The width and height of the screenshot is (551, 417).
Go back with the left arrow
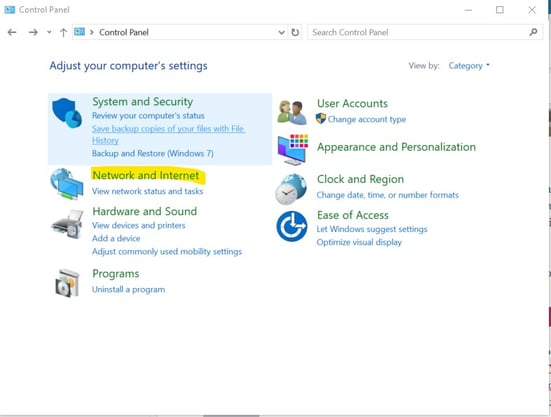[x=12, y=32]
